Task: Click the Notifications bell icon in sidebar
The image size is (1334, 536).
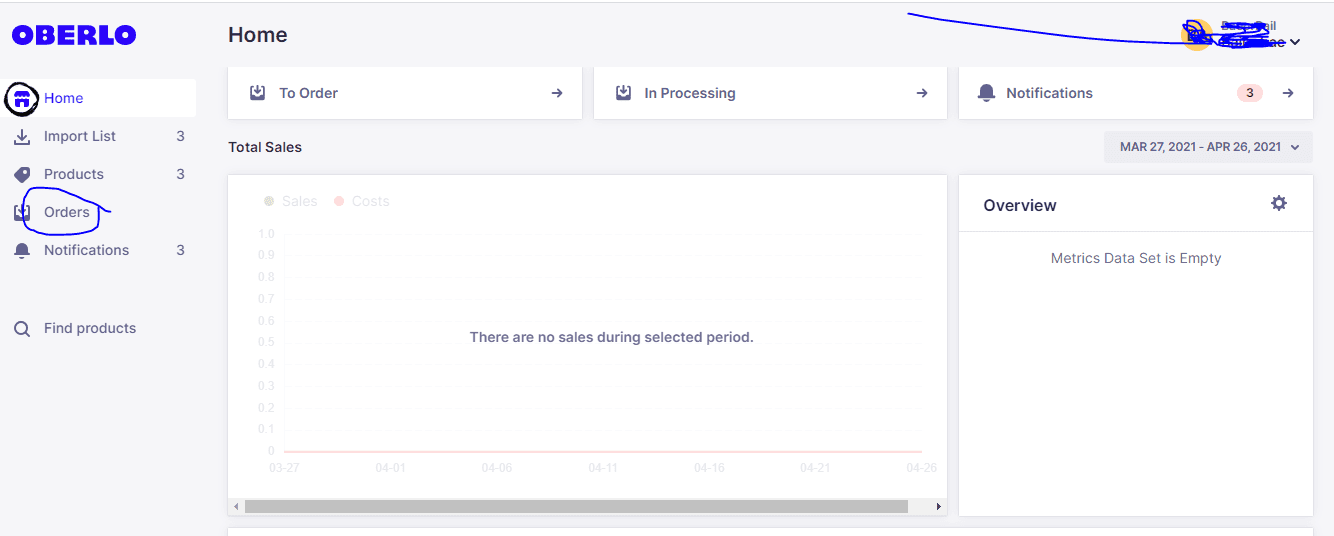Action: click(x=22, y=250)
